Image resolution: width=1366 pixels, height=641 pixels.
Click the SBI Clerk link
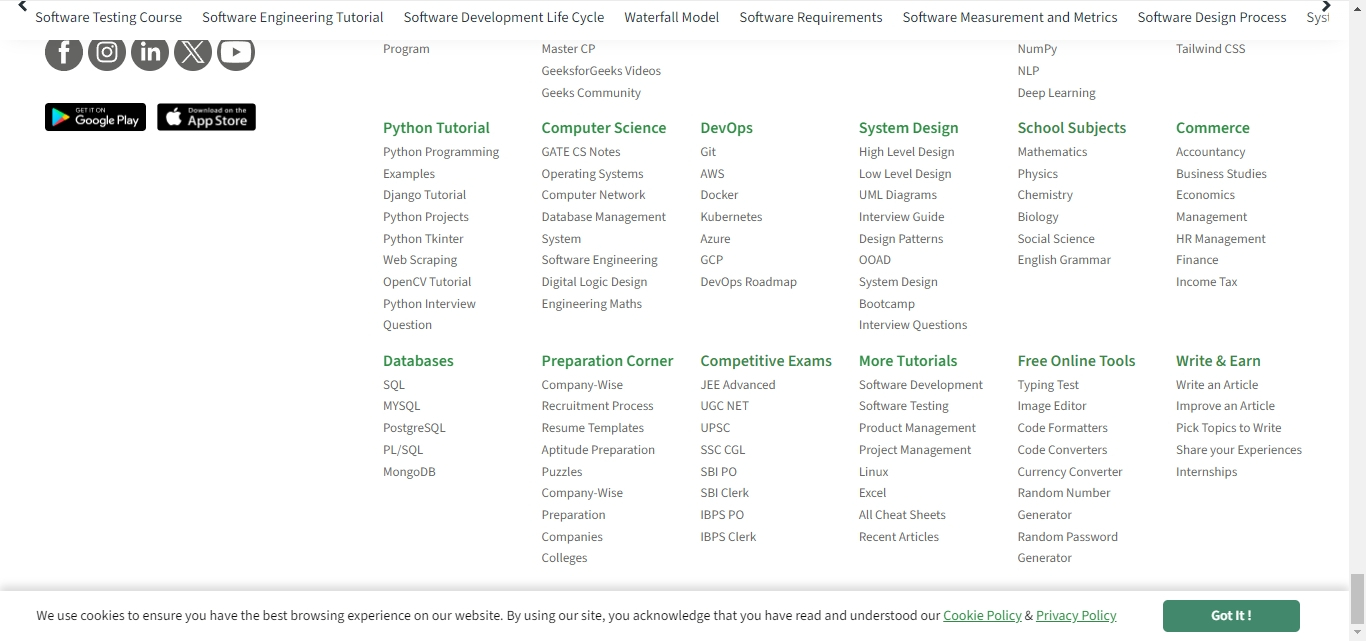pos(725,493)
